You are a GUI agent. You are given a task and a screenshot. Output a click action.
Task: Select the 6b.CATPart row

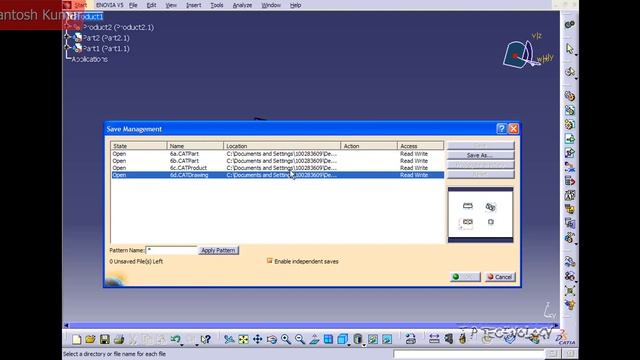[x=278, y=161]
